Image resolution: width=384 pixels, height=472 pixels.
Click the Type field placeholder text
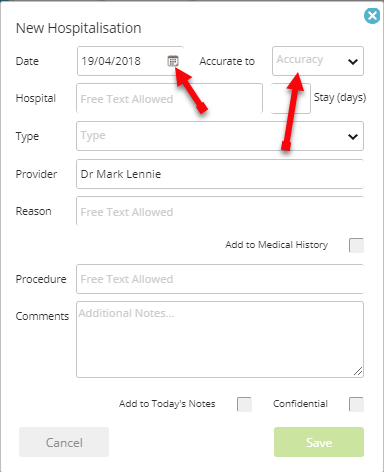click(93, 136)
